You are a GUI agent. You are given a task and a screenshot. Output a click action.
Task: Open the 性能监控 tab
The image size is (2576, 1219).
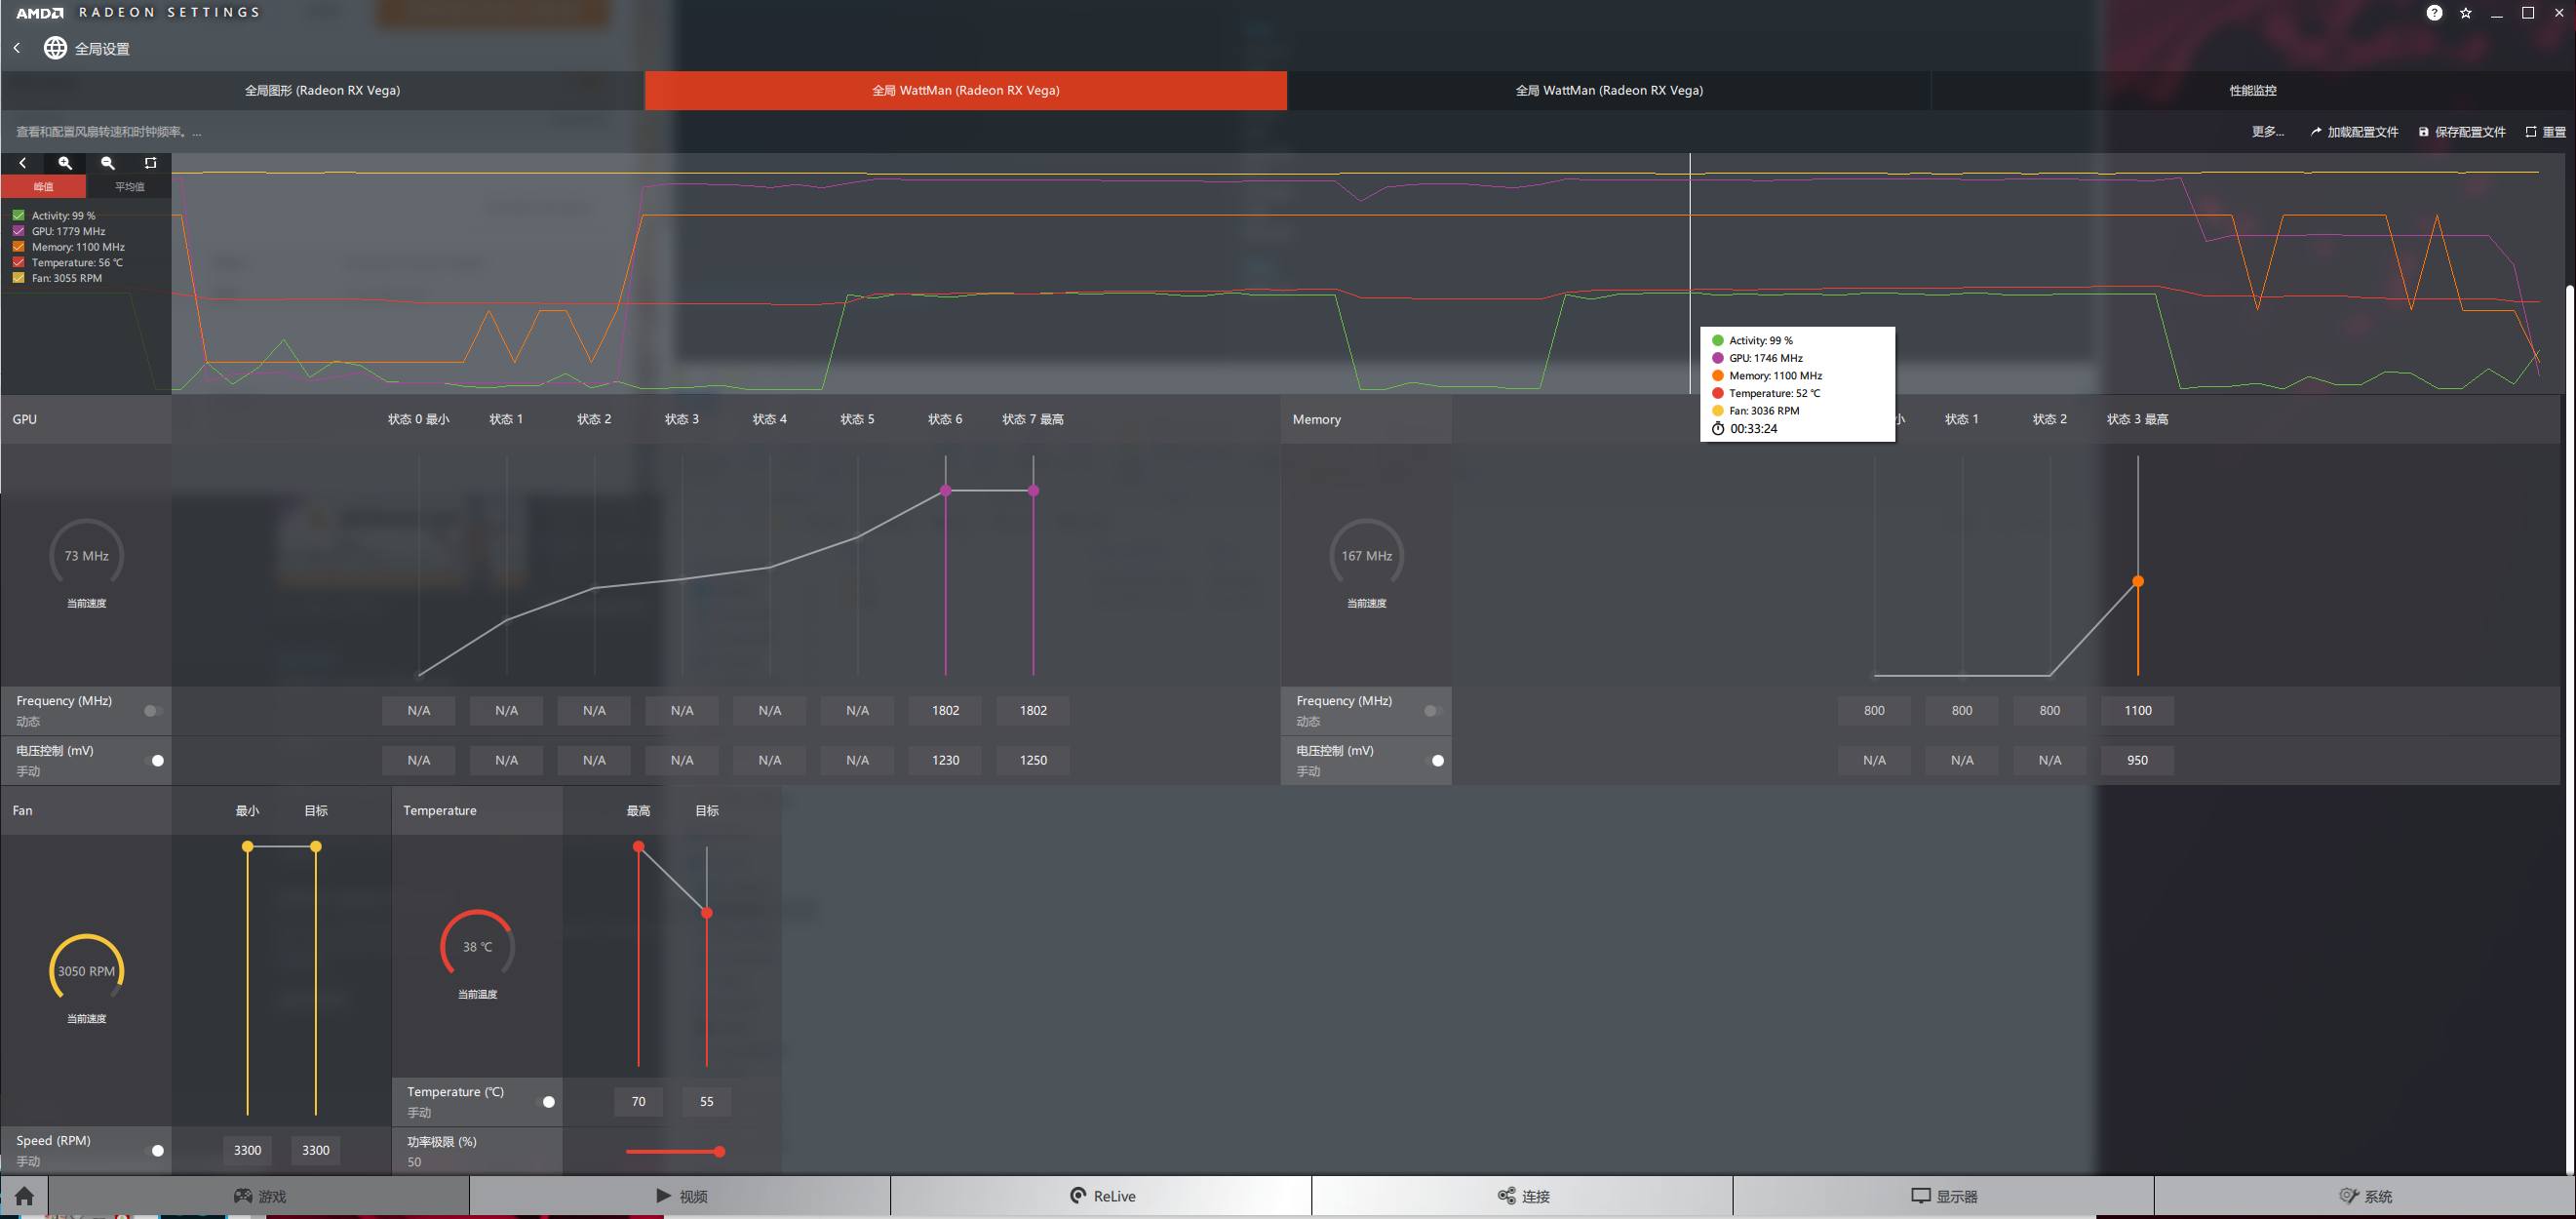coord(2252,90)
